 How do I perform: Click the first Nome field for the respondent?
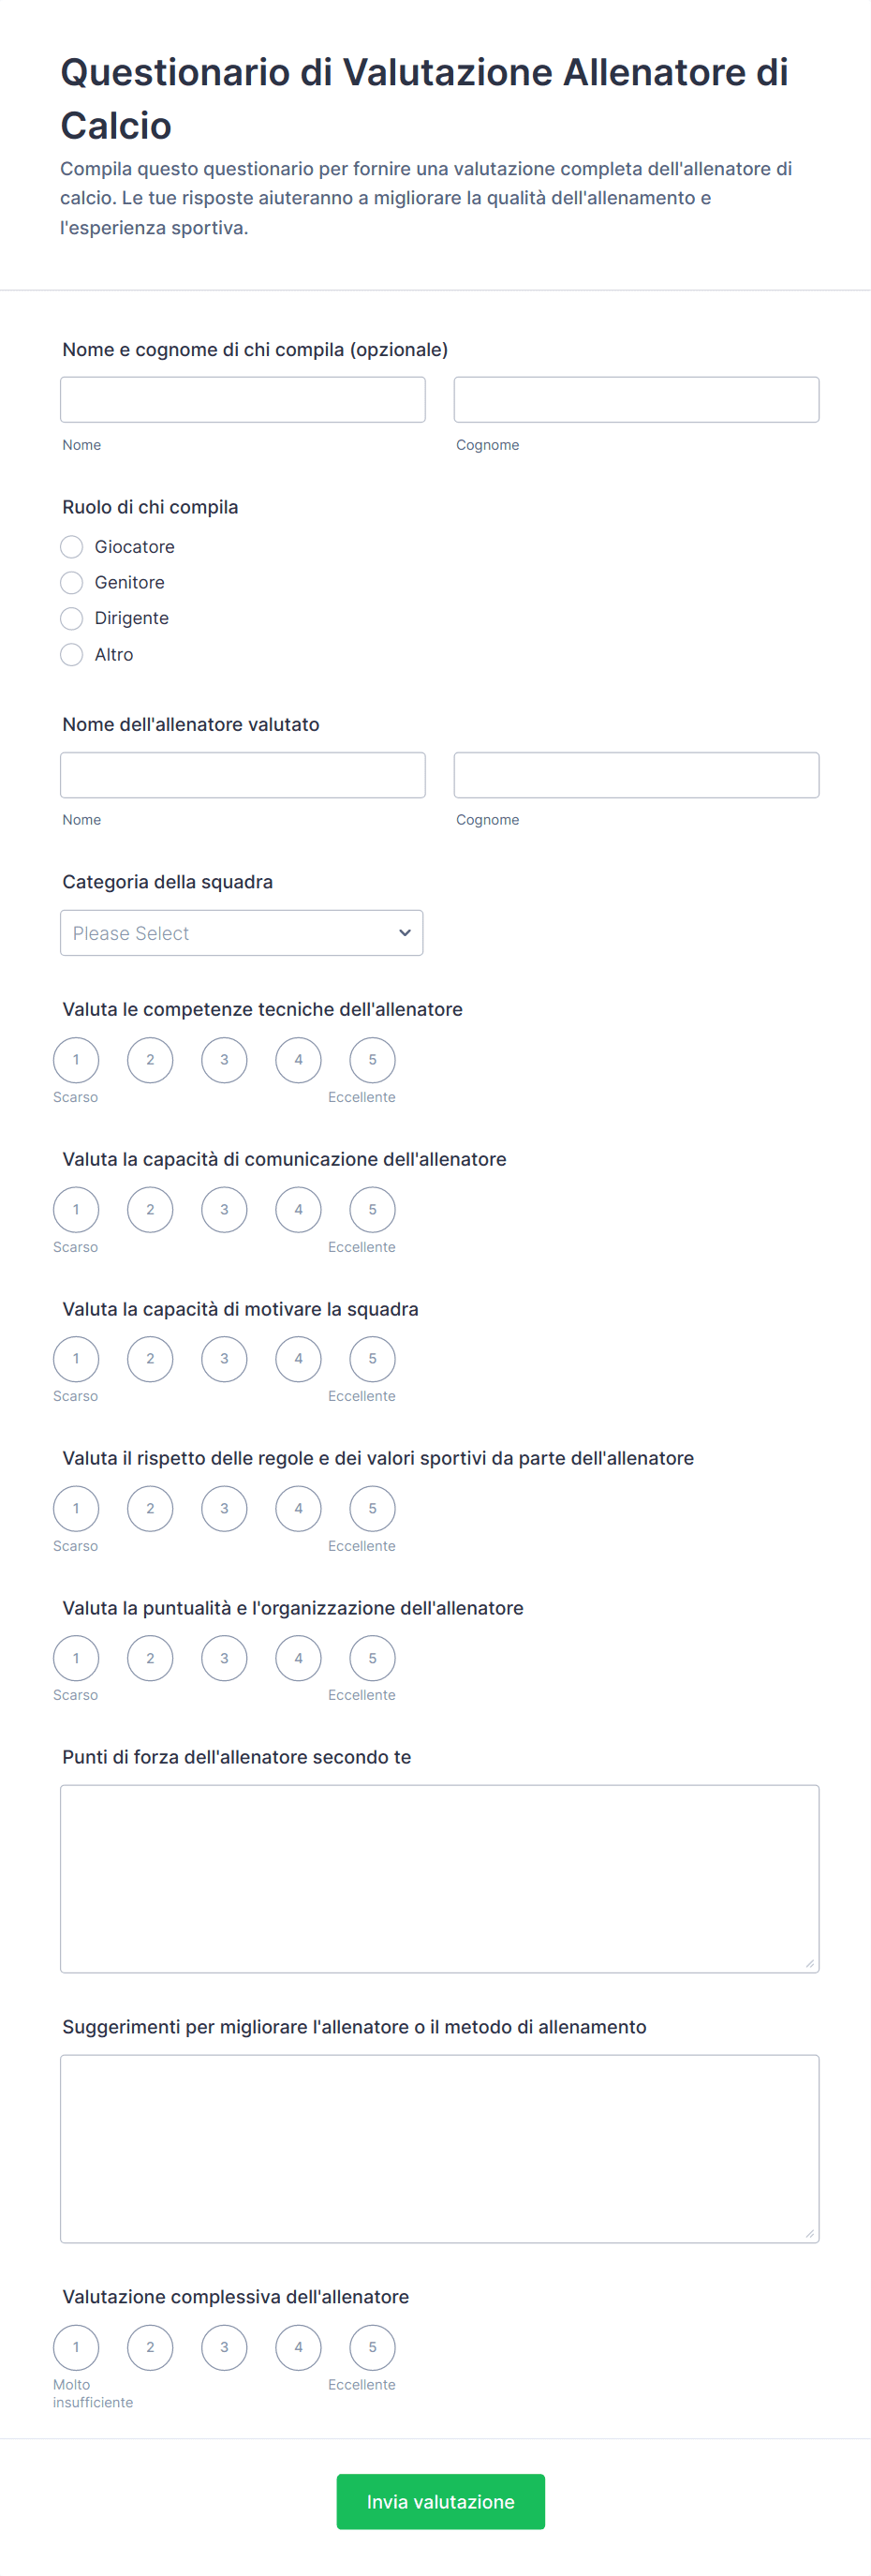(242, 400)
